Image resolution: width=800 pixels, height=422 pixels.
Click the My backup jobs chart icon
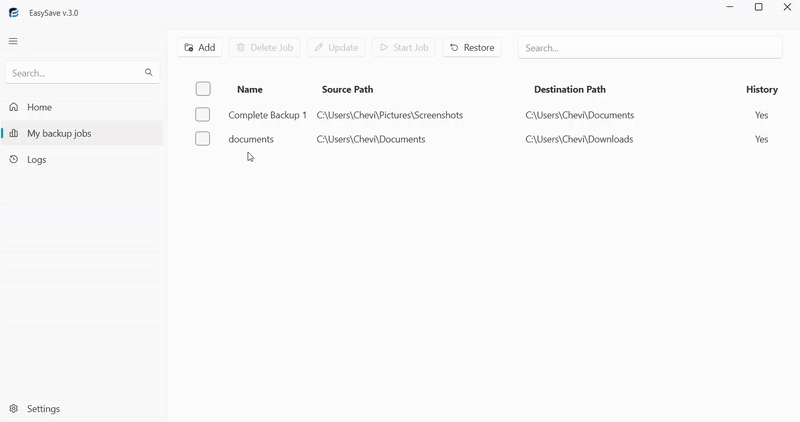(14, 133)
